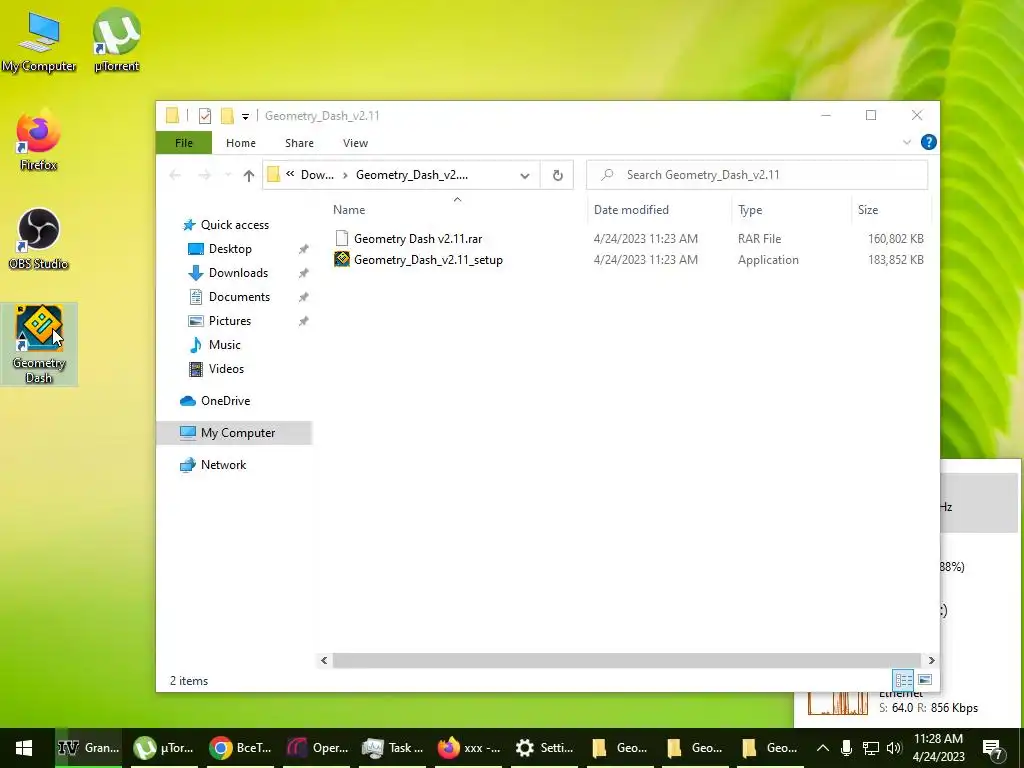The height and width of the screenshot is (768, 1024).
Task: Switch to Firefox xxx window in taskbar
Action: [x=468, y=748]
